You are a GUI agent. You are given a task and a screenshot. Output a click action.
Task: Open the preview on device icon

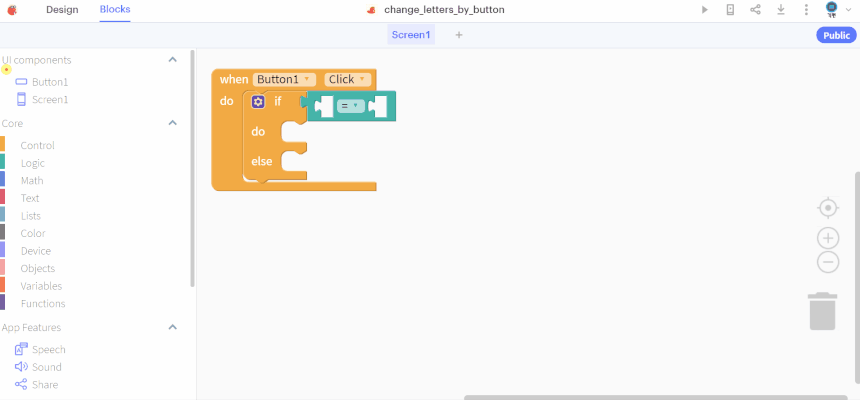730,10
